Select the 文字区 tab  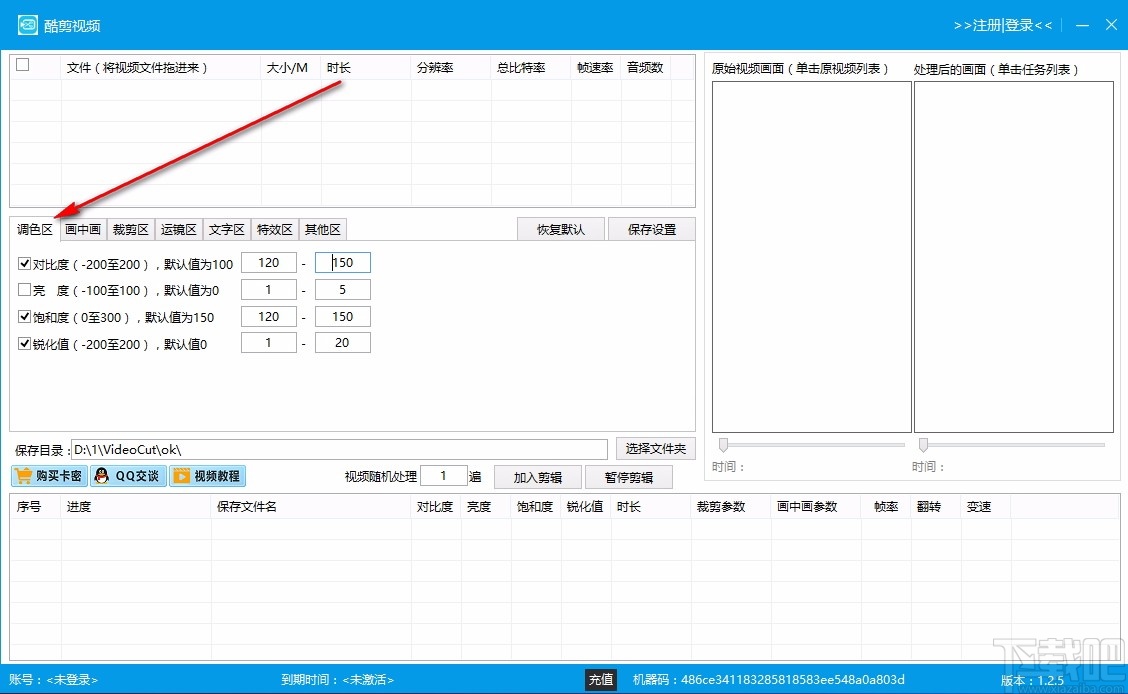tap(227, 229)
